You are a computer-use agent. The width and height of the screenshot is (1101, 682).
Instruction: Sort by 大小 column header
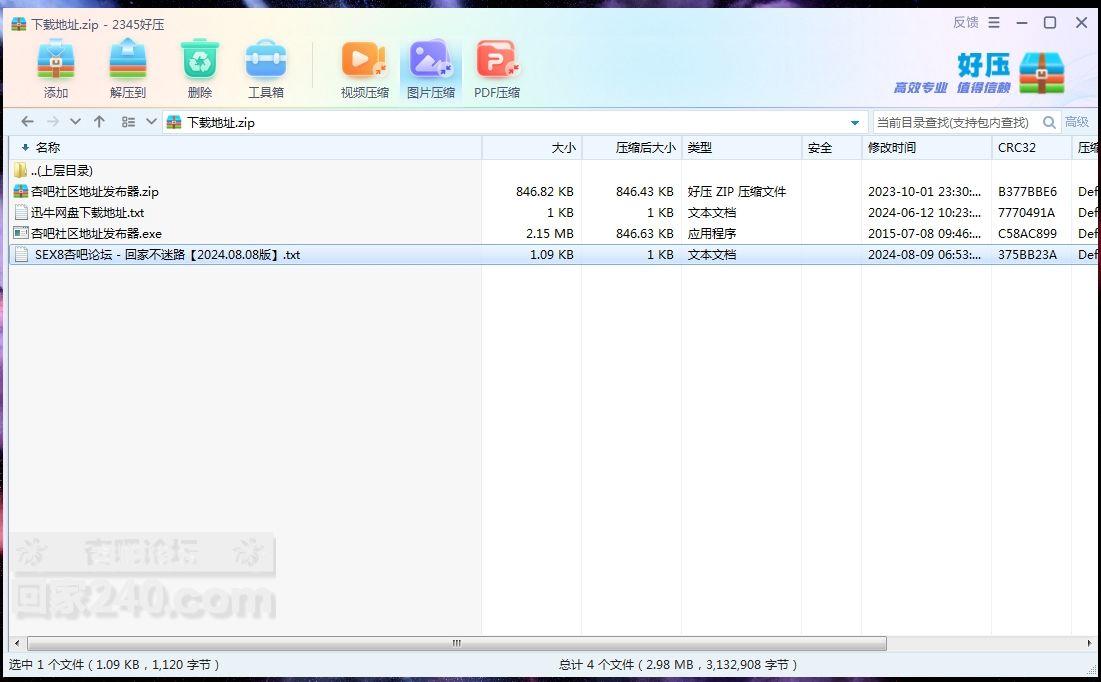tap(532, 147)
